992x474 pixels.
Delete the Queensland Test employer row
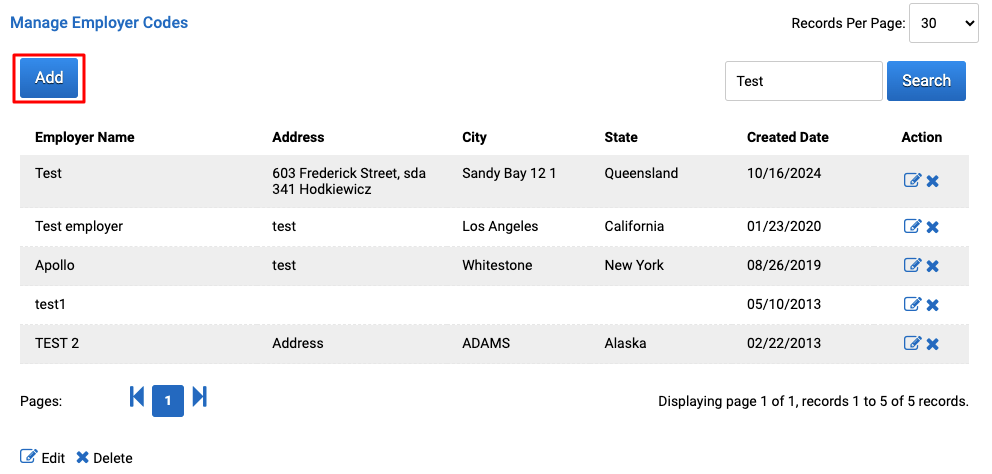pos(932,181)
